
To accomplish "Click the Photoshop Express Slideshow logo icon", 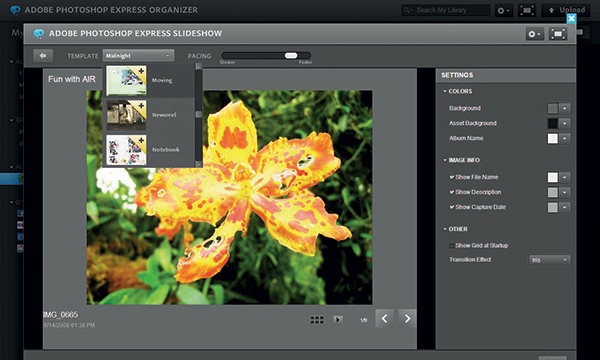I will tap(39, 34).
